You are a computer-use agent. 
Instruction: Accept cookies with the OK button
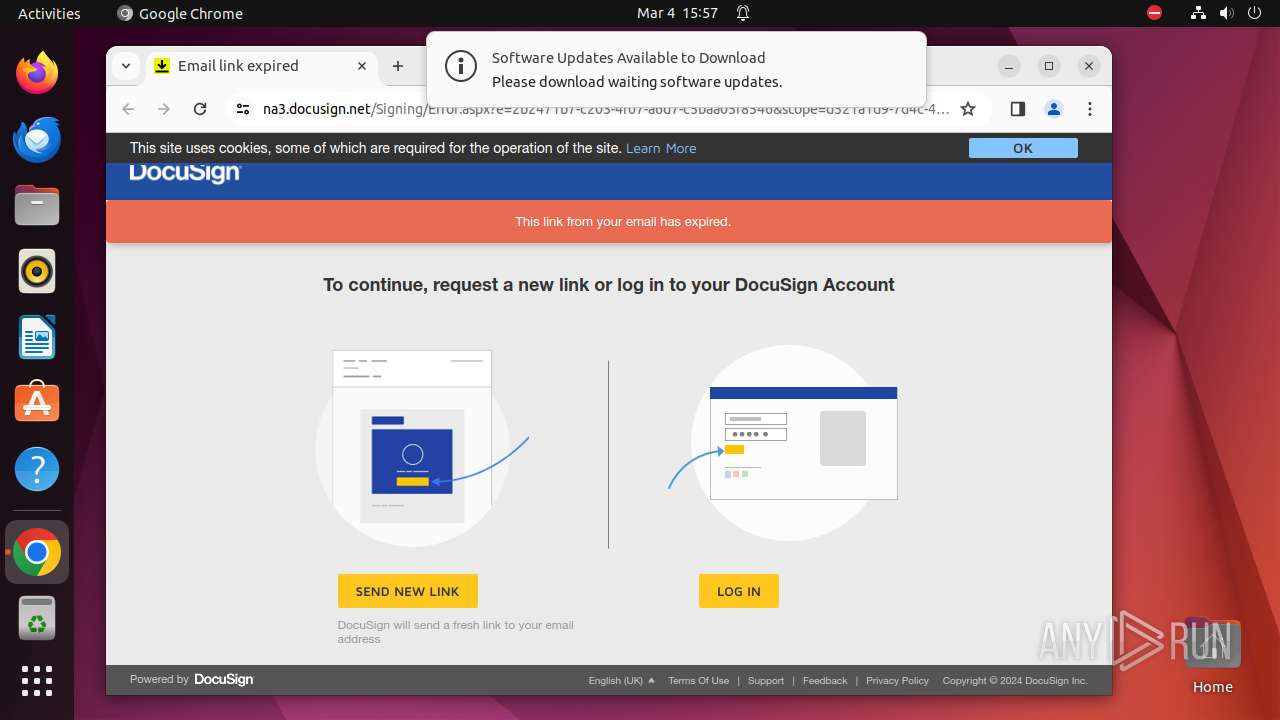[x=1023, y=148]
